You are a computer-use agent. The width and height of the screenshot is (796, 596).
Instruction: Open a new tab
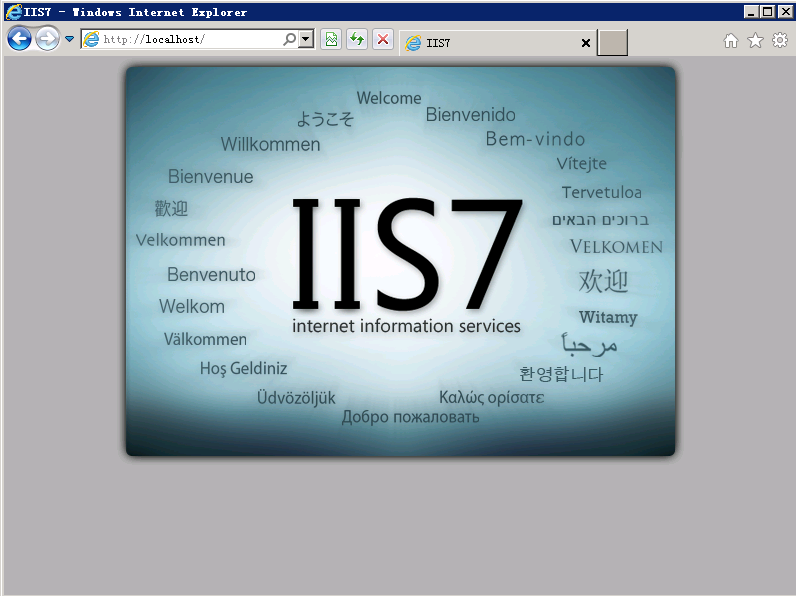[612, 43]
